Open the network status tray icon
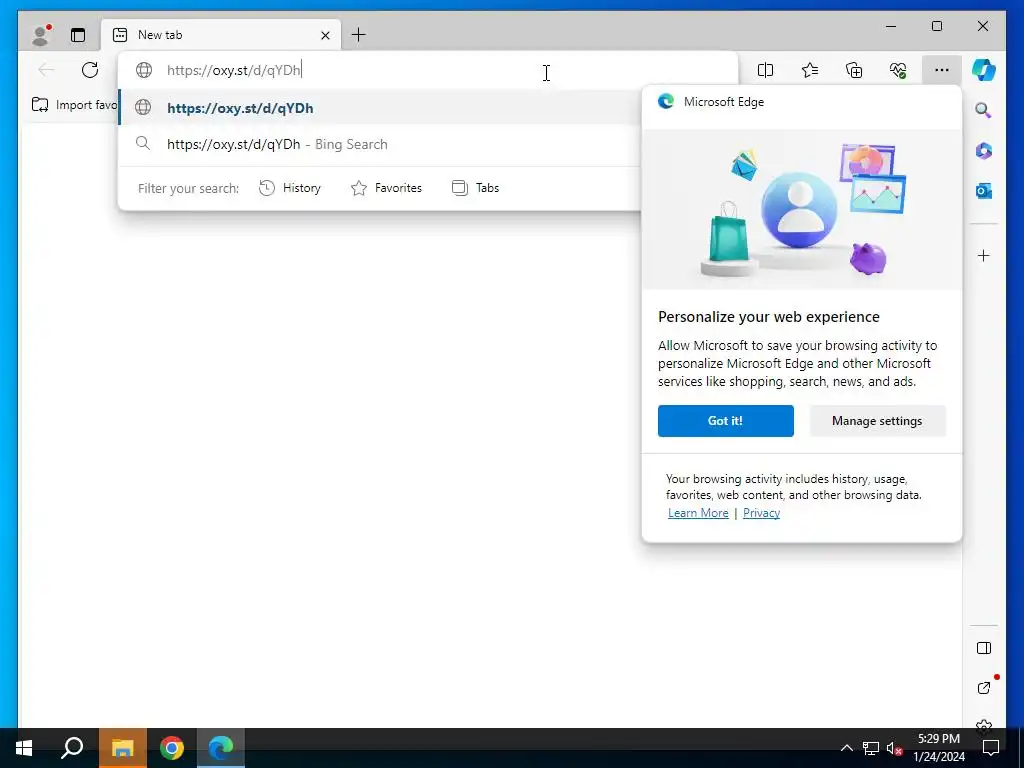 [x=870, y=748]
